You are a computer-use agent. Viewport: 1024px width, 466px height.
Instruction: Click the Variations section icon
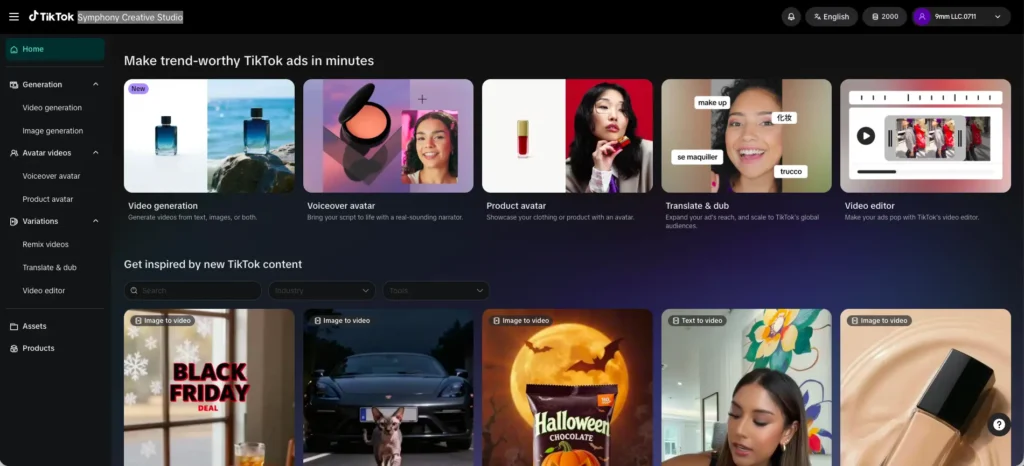point(14,221)
